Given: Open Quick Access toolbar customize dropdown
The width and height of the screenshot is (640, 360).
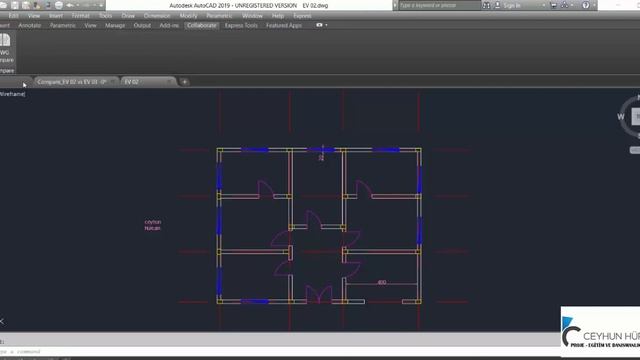Looking at the screenshot, I should [x=101, y=5].
